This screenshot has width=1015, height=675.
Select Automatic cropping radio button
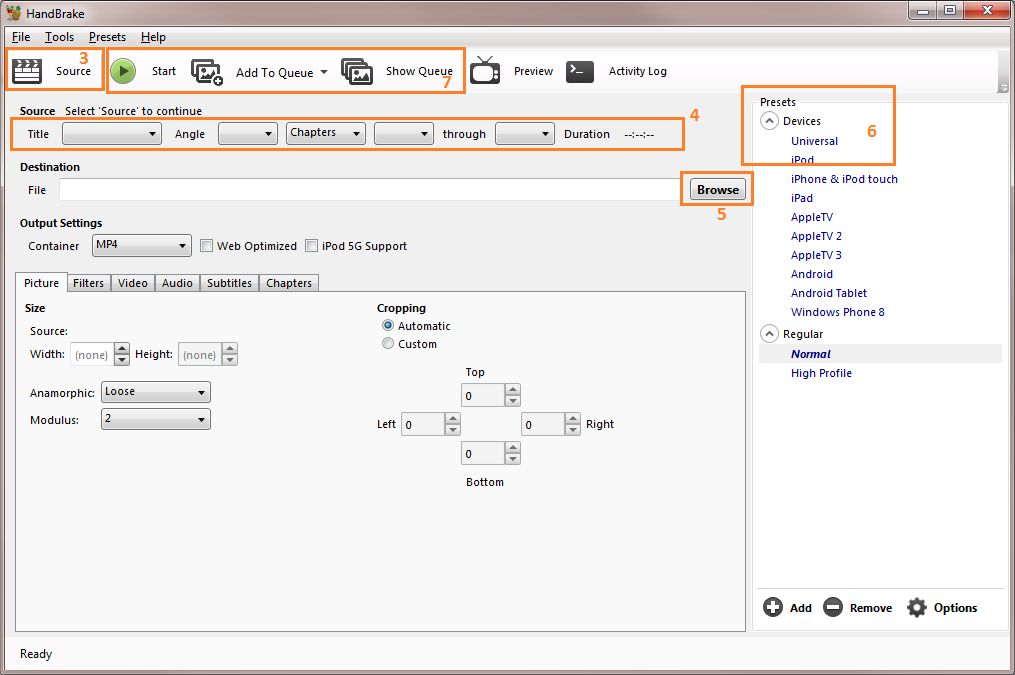388,326
